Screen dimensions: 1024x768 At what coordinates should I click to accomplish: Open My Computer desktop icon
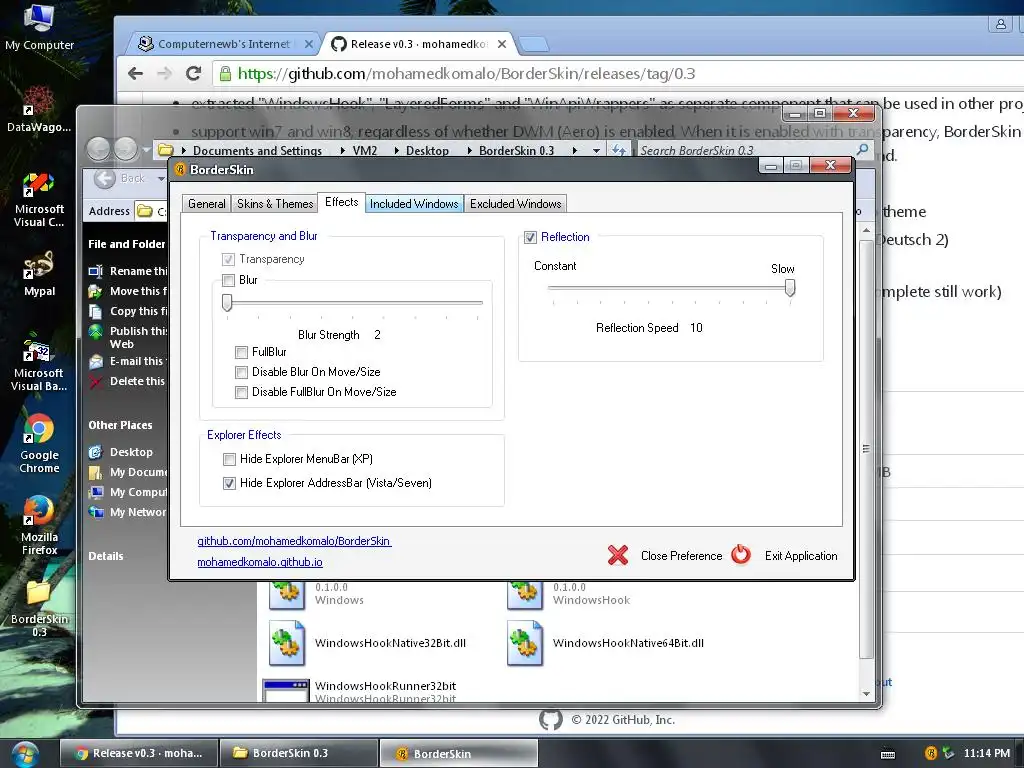click(39, 27)
